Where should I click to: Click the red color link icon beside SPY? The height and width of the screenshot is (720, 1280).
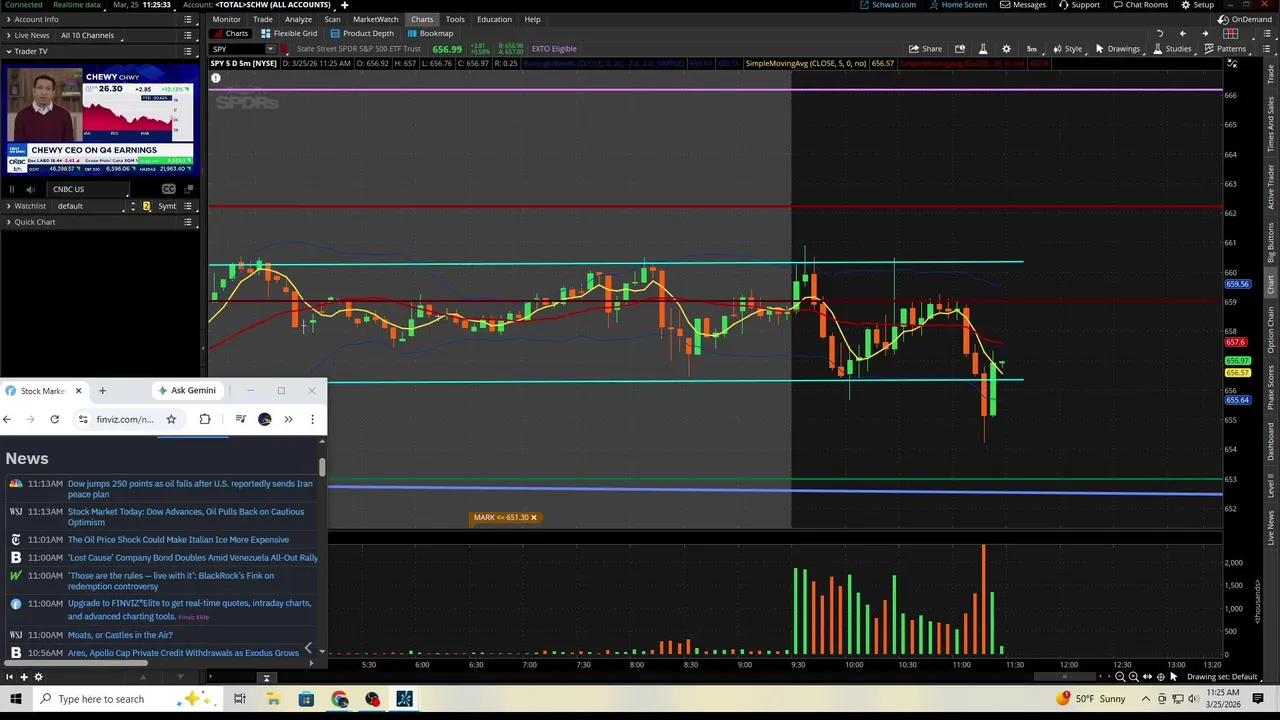(x=284, y=49)
